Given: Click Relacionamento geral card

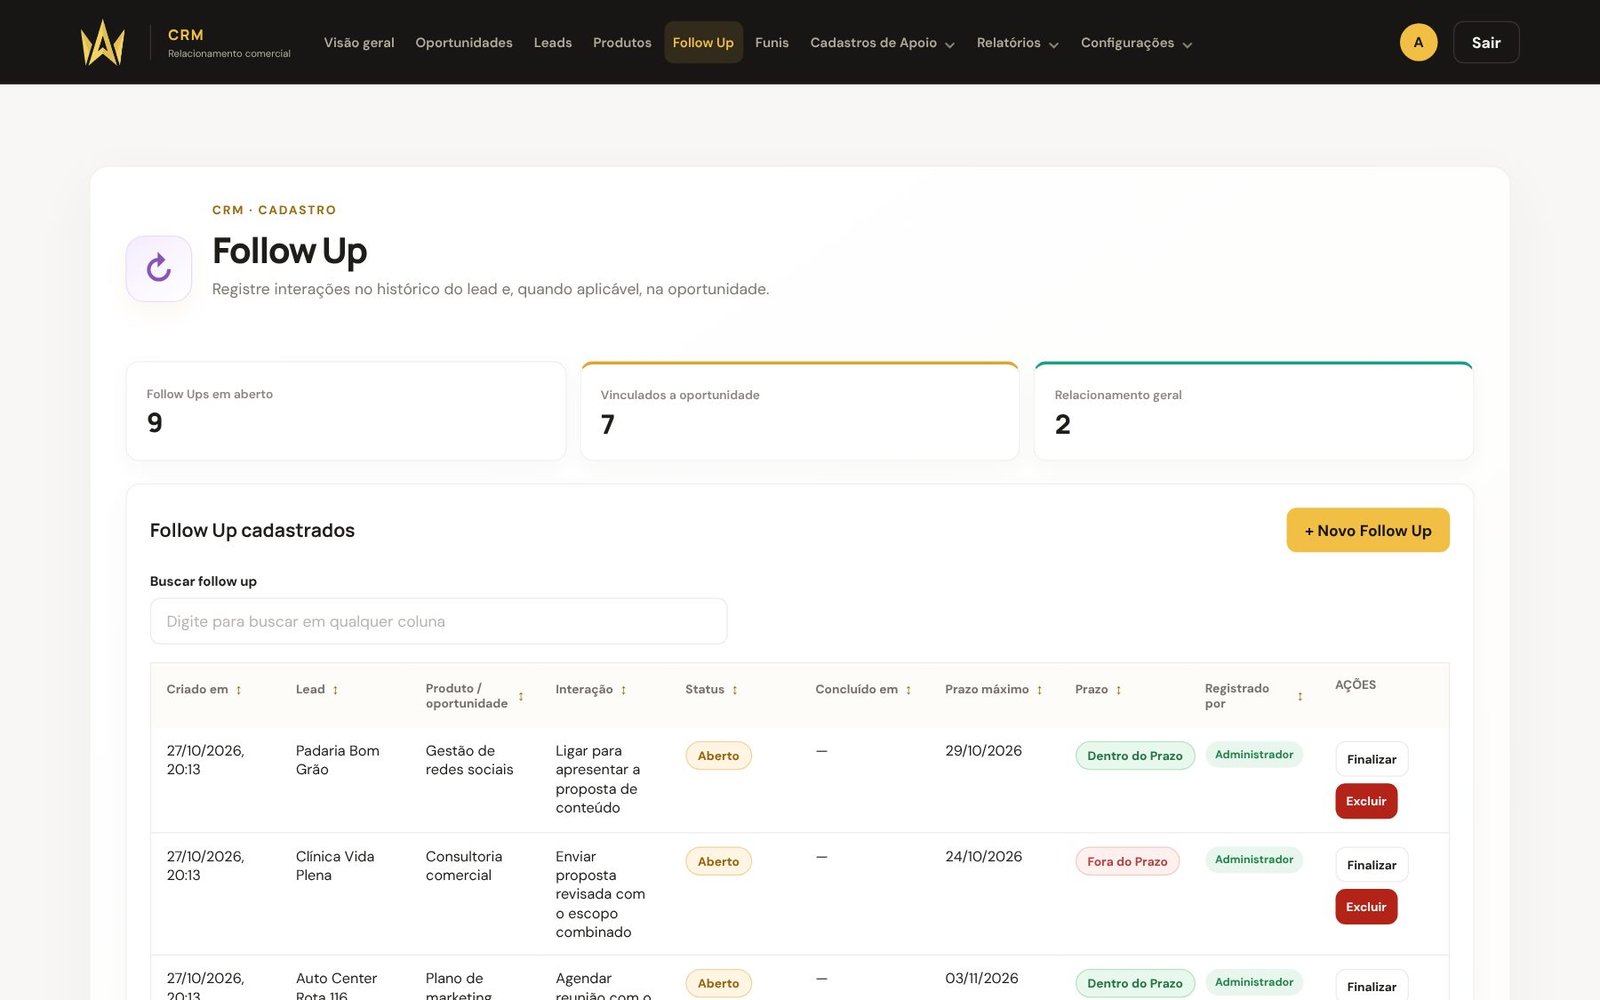Looking at the screenshot, I should [1254, 411].
